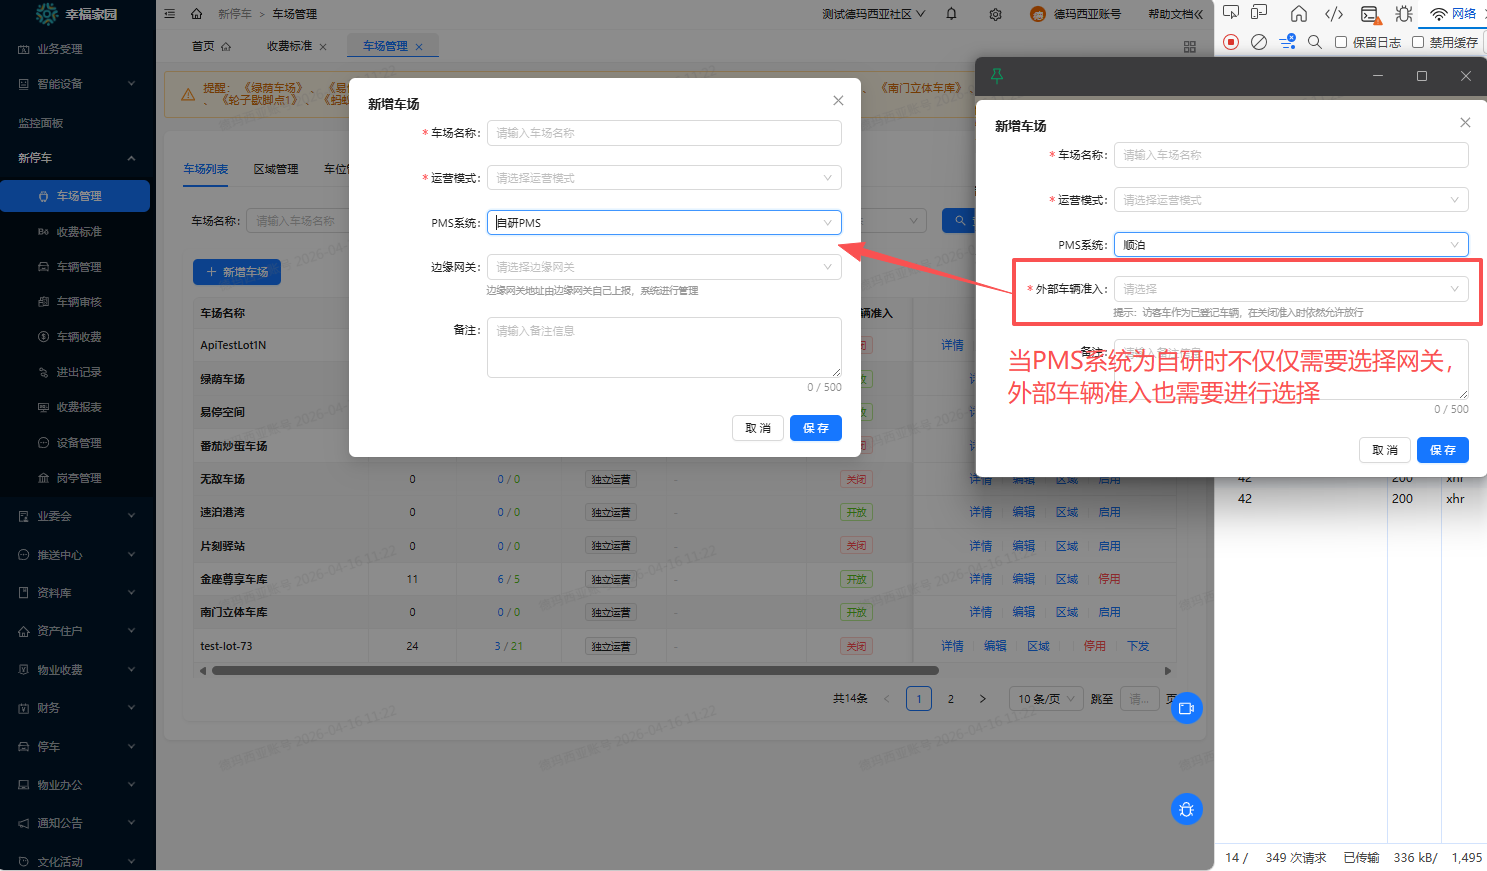The height and width of the screenshot is (871, 1487).
Task: Collapse sidebar using the hamburger menu icon
Action: click(x=169, y=14)
